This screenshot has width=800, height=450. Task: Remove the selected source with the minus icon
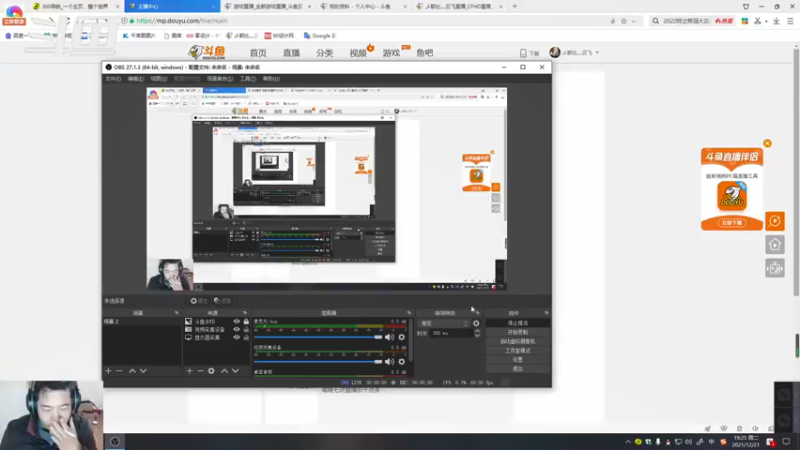coord(200,371)
